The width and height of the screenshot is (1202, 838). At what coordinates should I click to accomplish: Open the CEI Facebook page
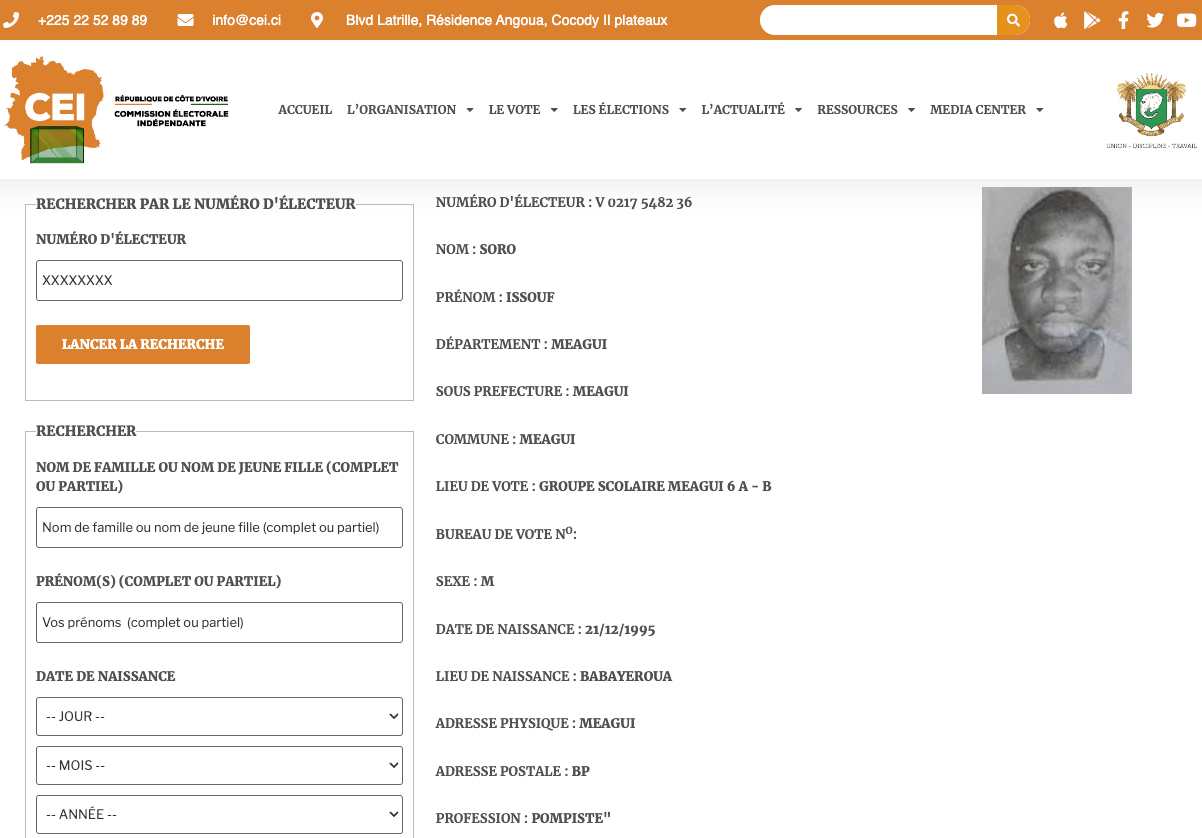coord(1124,19)
